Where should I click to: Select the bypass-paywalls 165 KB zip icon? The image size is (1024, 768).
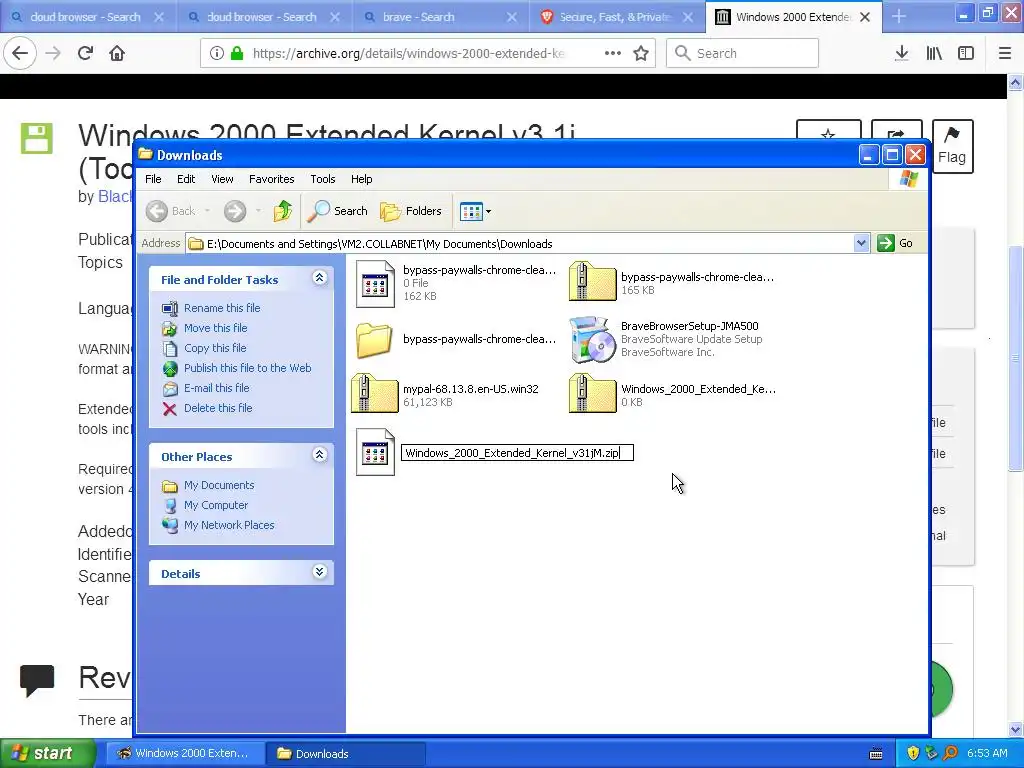click(x=592, y=281)
